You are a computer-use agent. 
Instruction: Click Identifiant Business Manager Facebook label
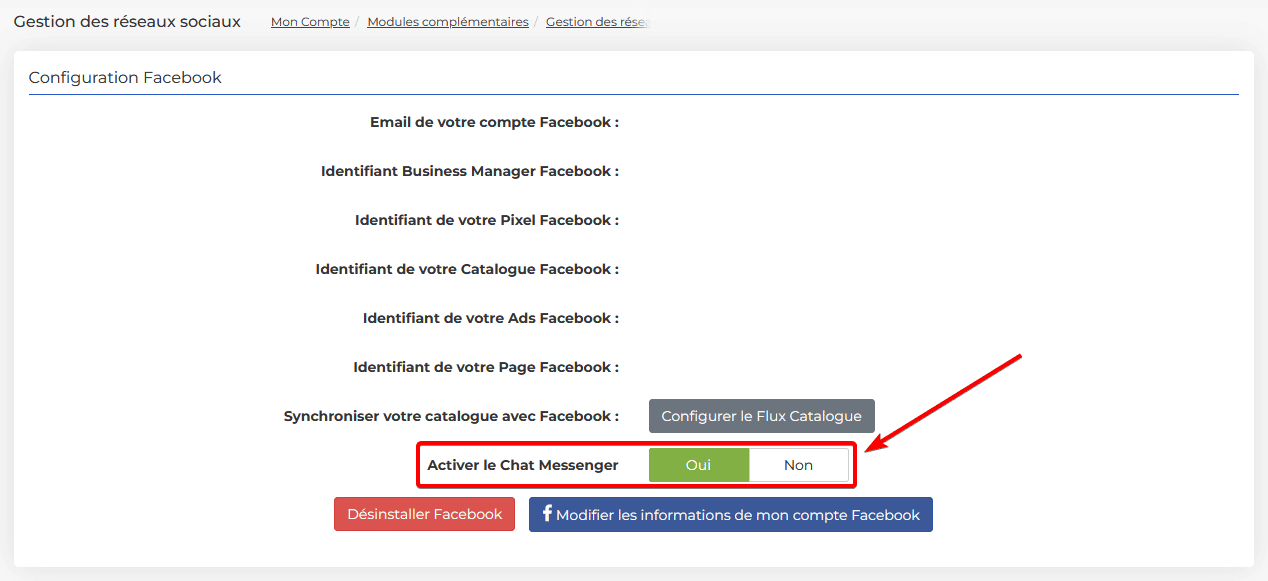tap(470, 171)
